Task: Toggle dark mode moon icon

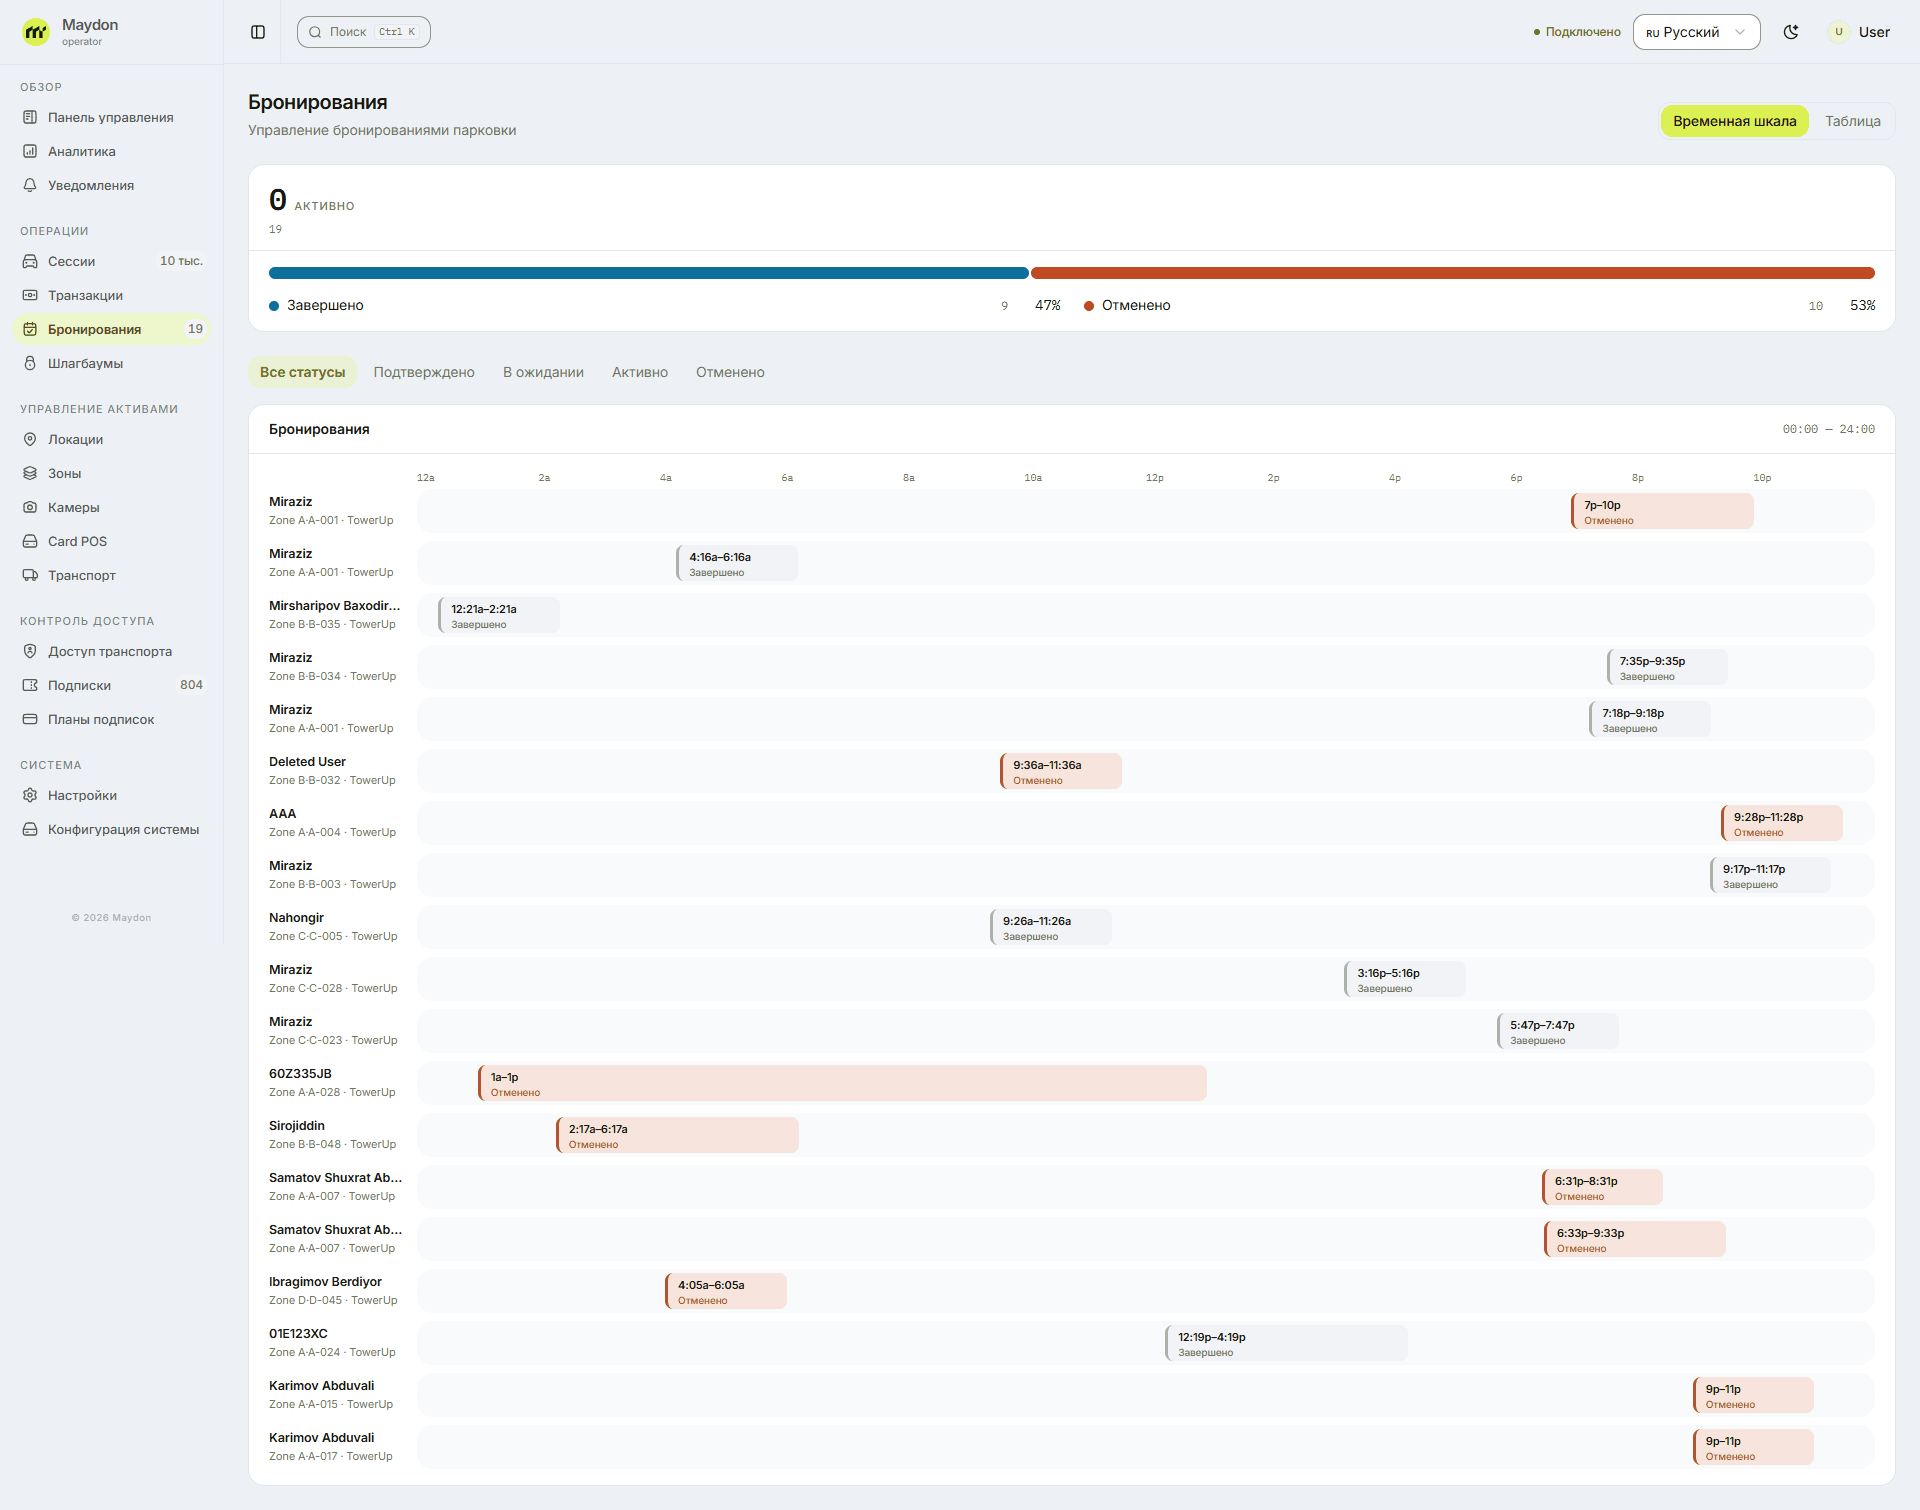Action: (x=1791, y=32)
